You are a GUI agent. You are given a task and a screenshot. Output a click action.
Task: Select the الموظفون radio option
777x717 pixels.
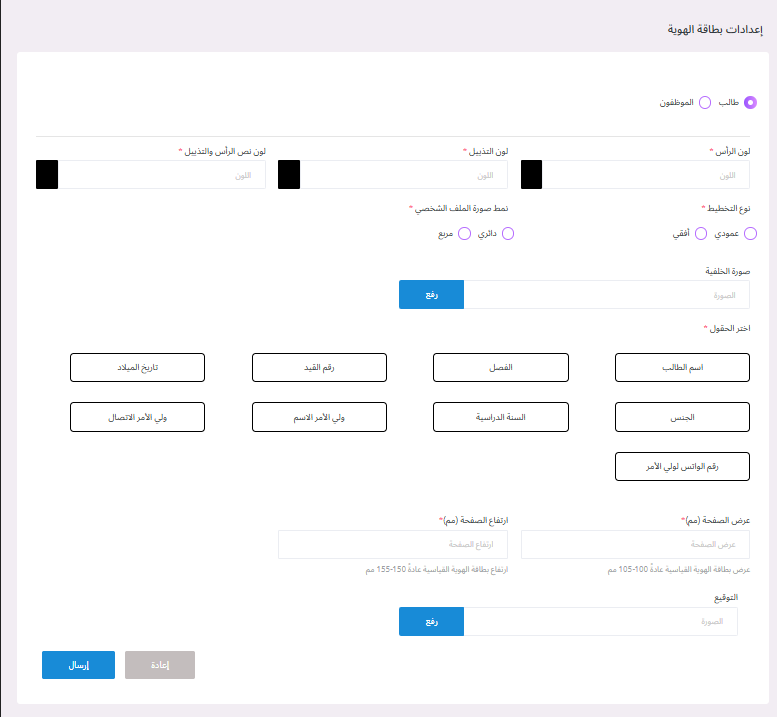[705, 102]
